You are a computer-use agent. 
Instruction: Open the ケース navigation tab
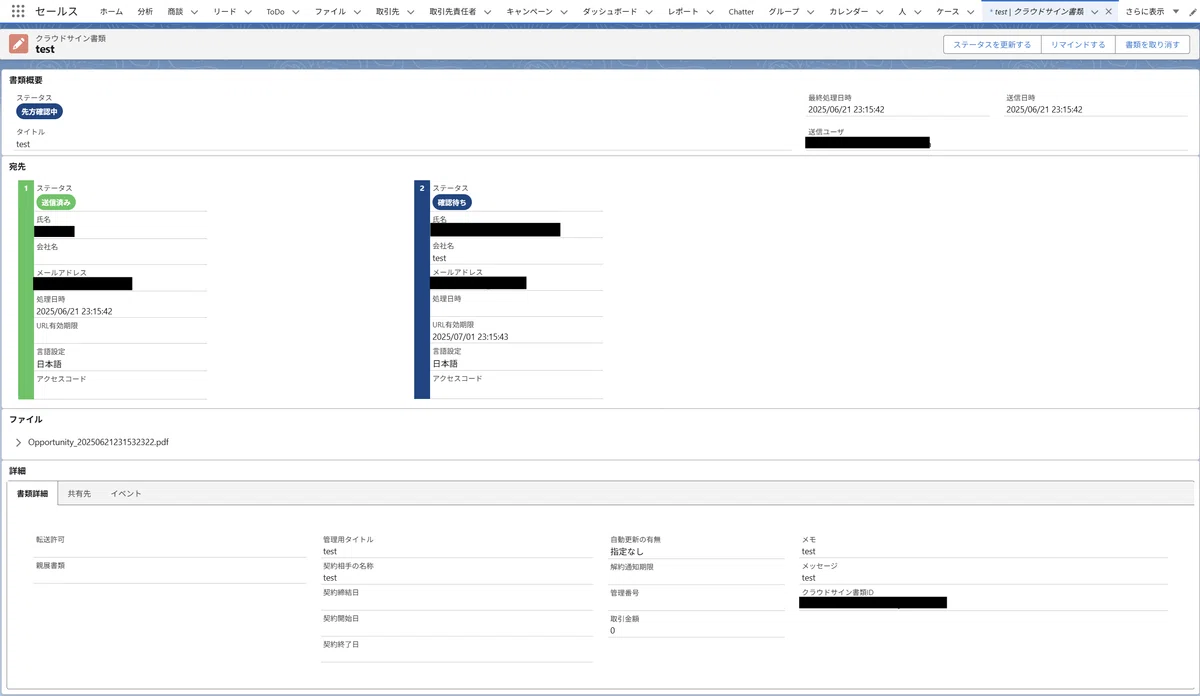pos(947,11)
